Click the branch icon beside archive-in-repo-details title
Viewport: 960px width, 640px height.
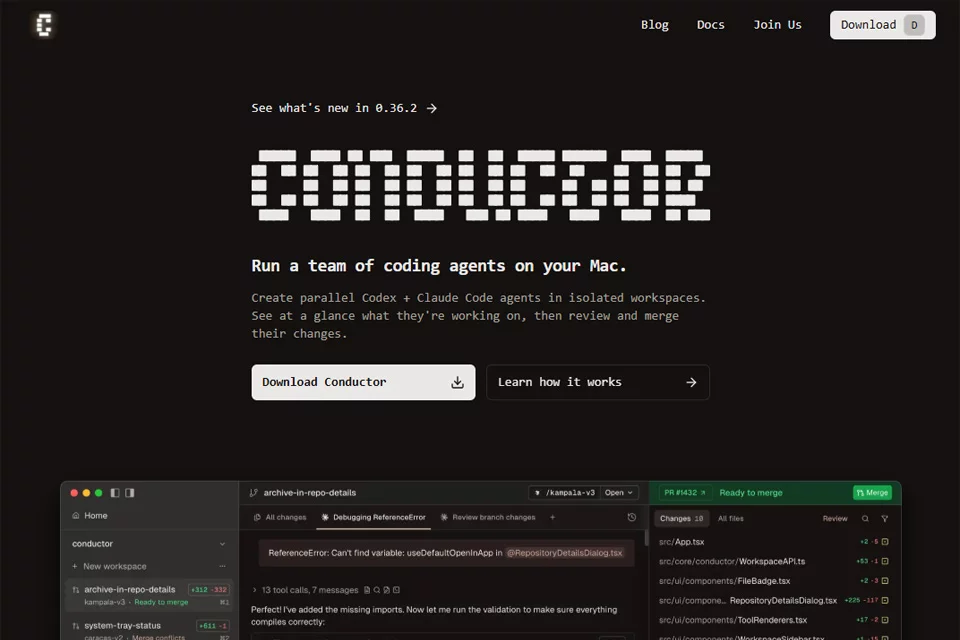253,493
